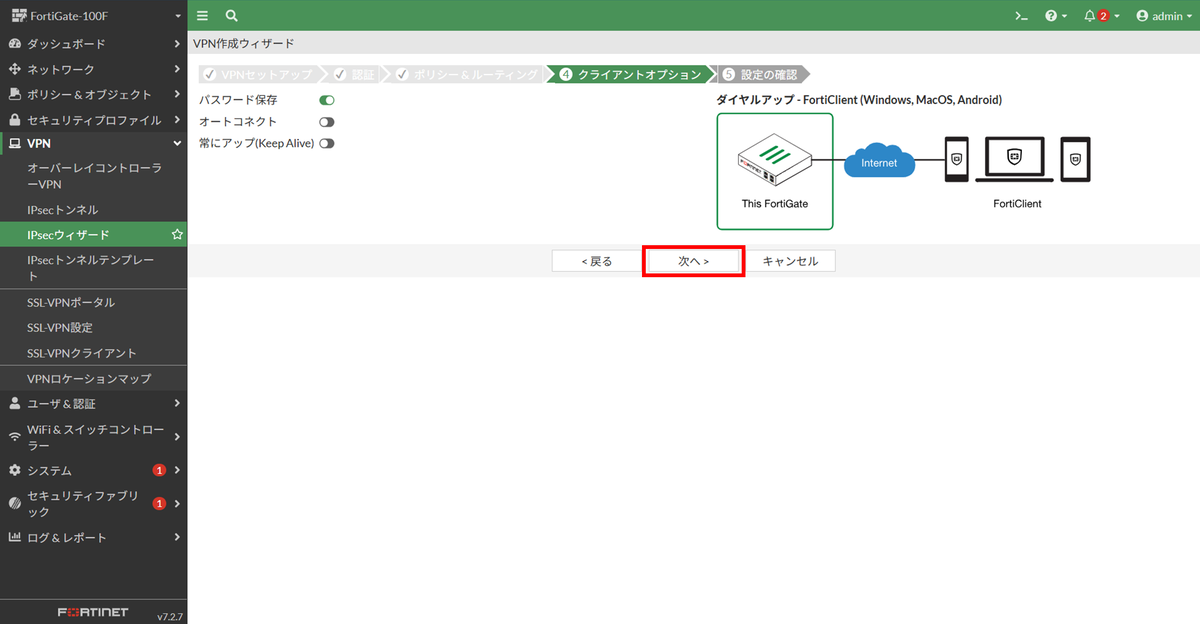Expand the ポリシー＆オブジェクト menu chevron
Screen dimensions: 1200x624
tap(176, 94)
